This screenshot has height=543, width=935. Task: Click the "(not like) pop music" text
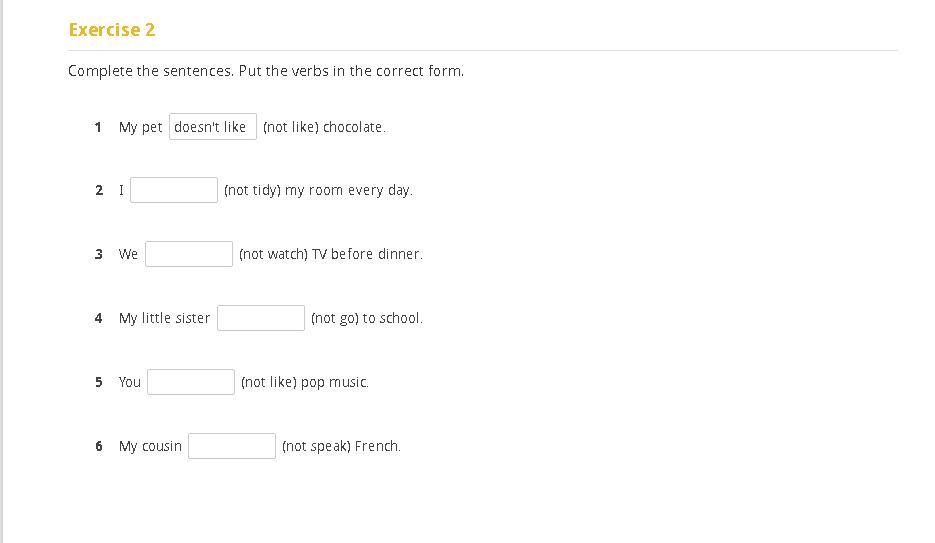(305, 382)
